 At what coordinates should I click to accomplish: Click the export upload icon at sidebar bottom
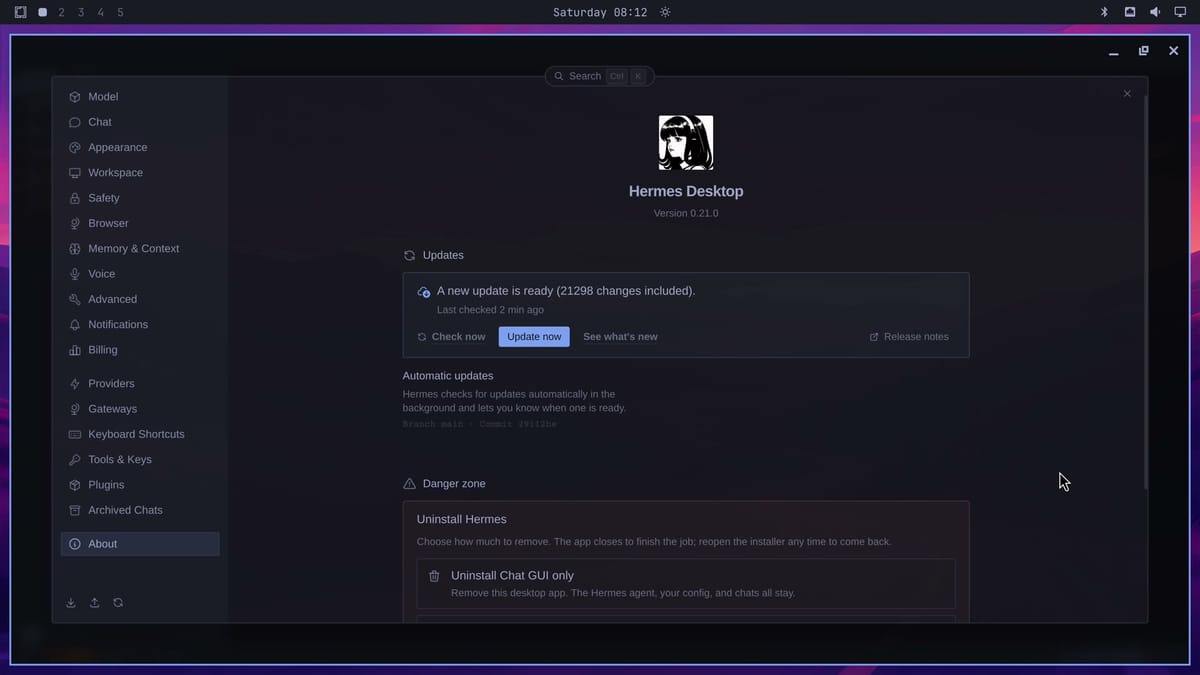point(95,603)
